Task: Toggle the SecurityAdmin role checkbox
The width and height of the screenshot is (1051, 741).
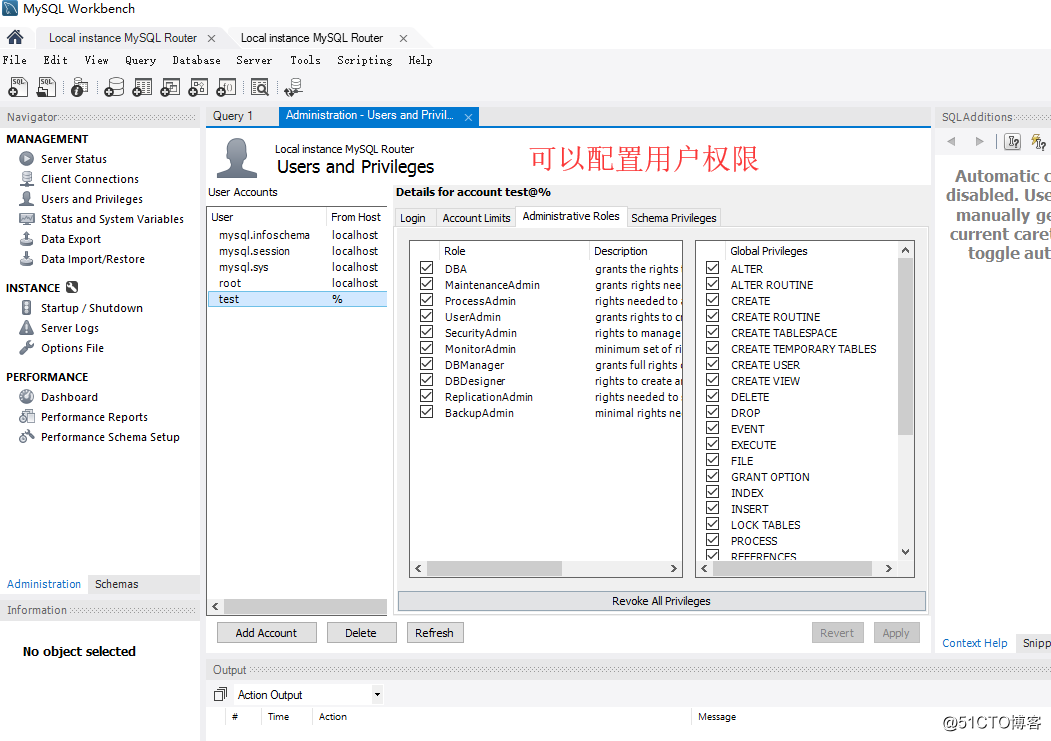Action: pos(426,332)
